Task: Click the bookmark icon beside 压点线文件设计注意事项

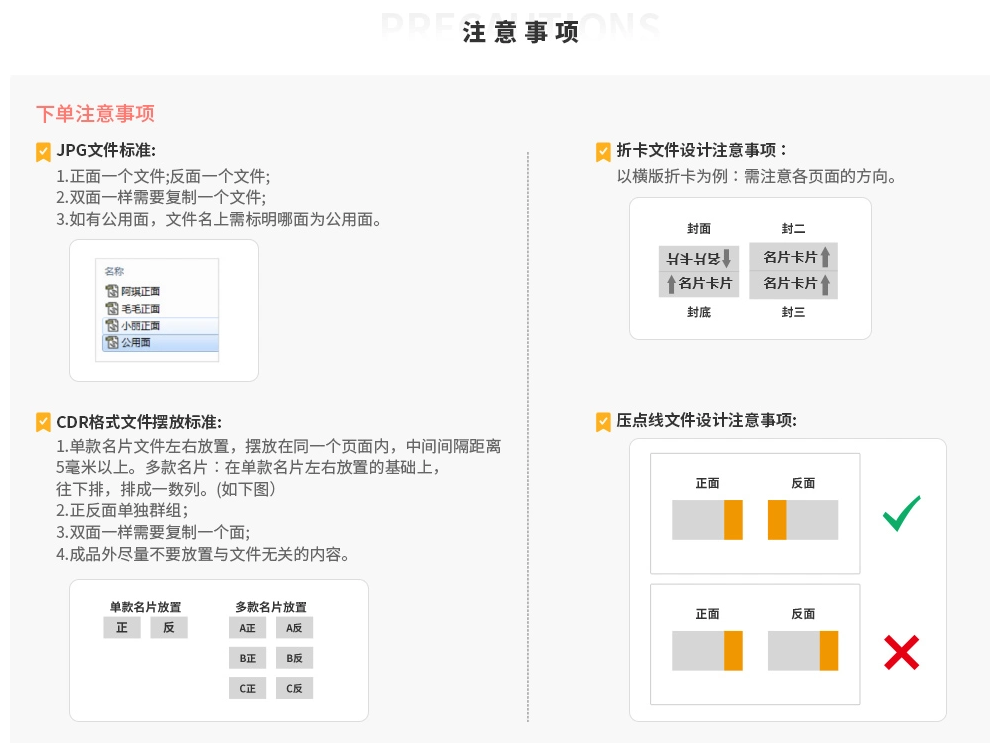Action: click(603, 422)
